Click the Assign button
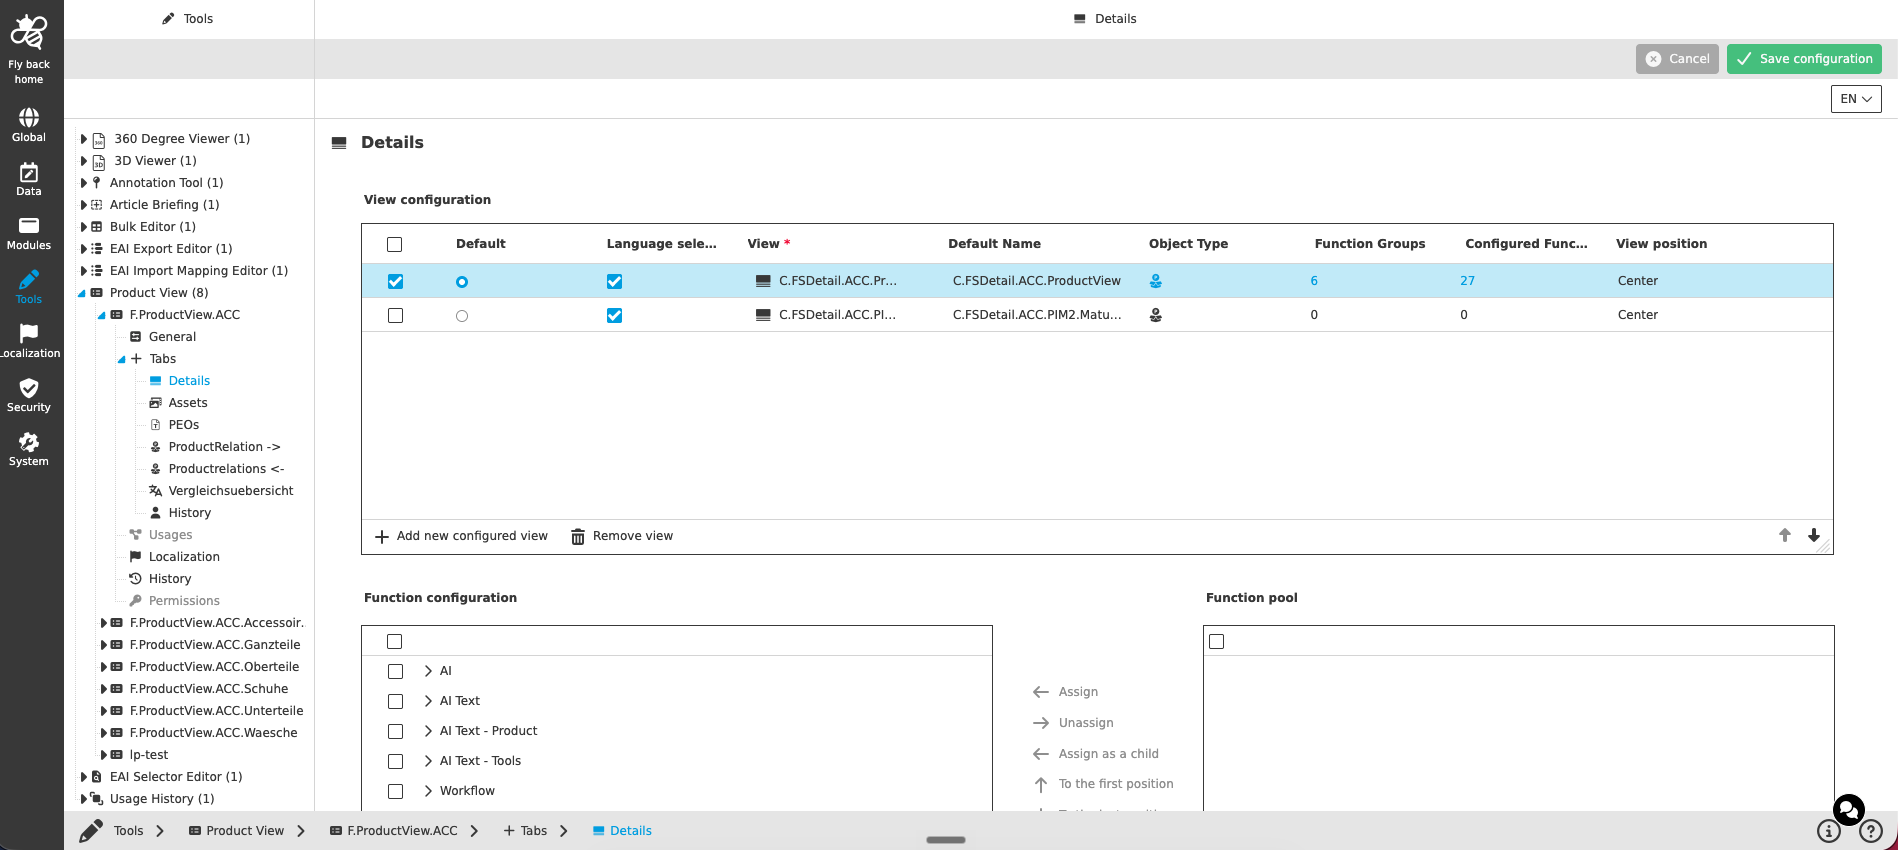 click(x=1066, y=692)
